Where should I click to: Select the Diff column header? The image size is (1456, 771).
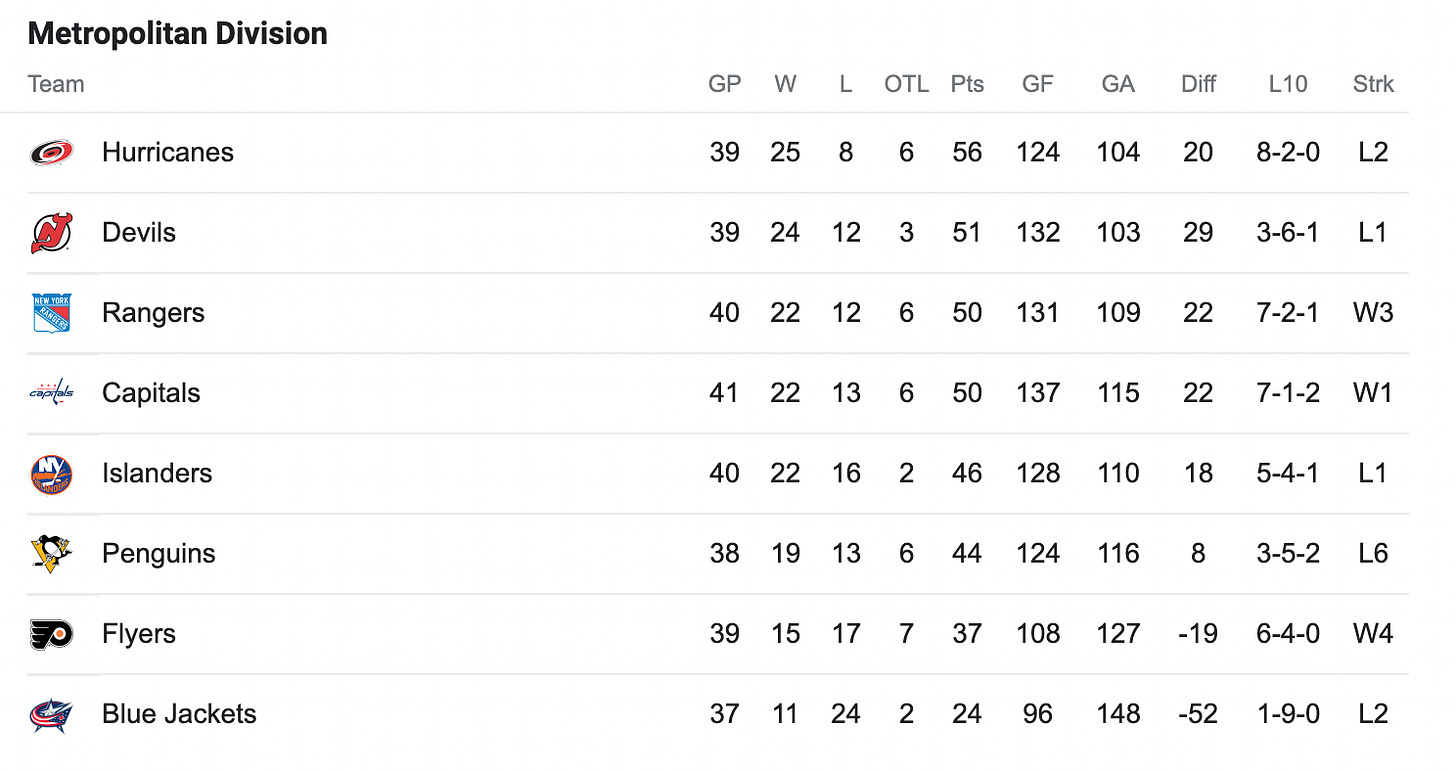pyautogui.click(x=1198, y=85)
